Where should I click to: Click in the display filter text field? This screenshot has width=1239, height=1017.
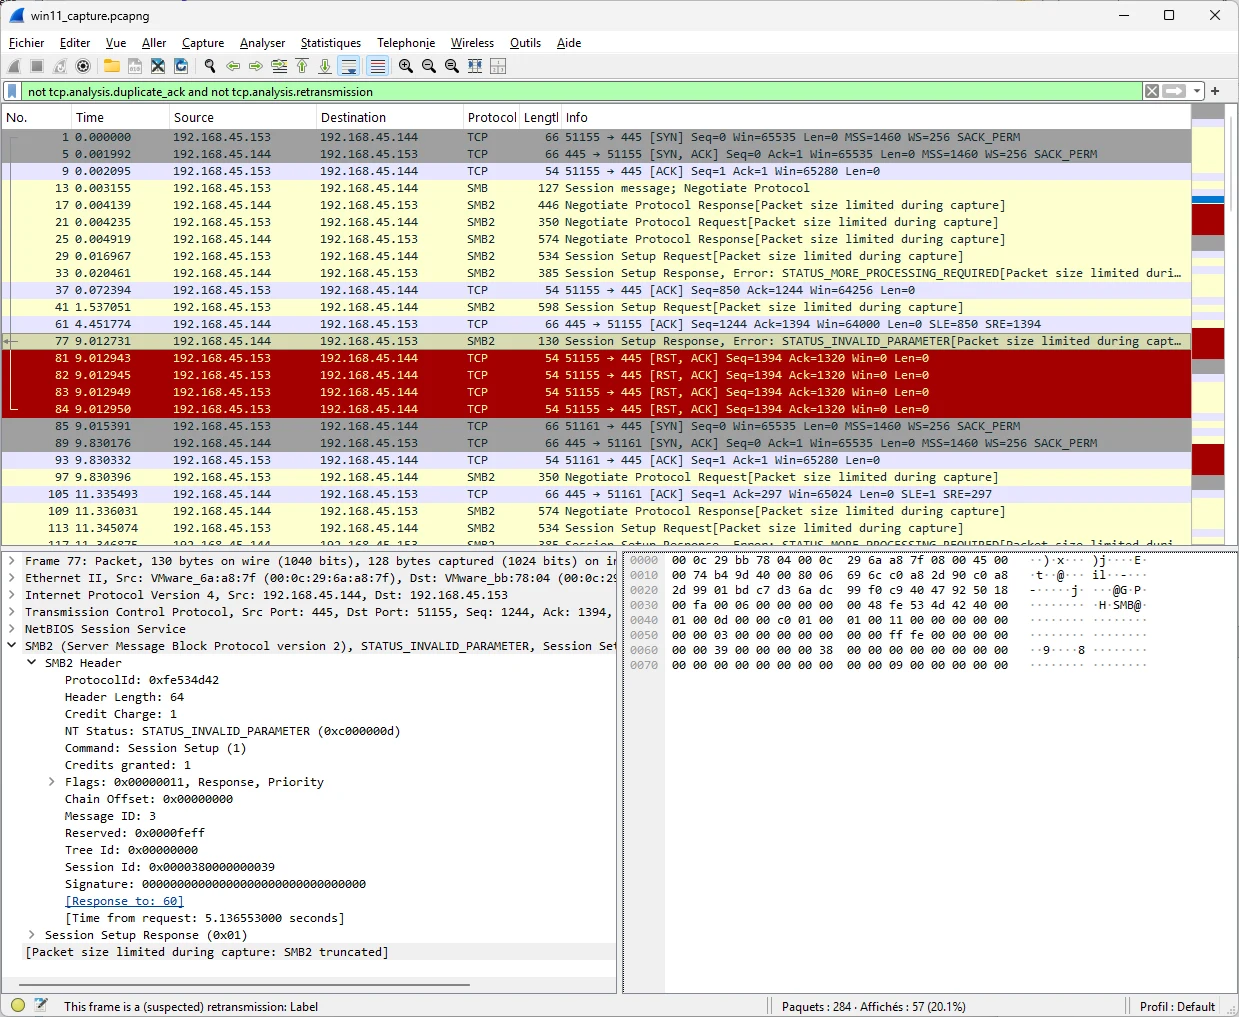pos(580,91)
